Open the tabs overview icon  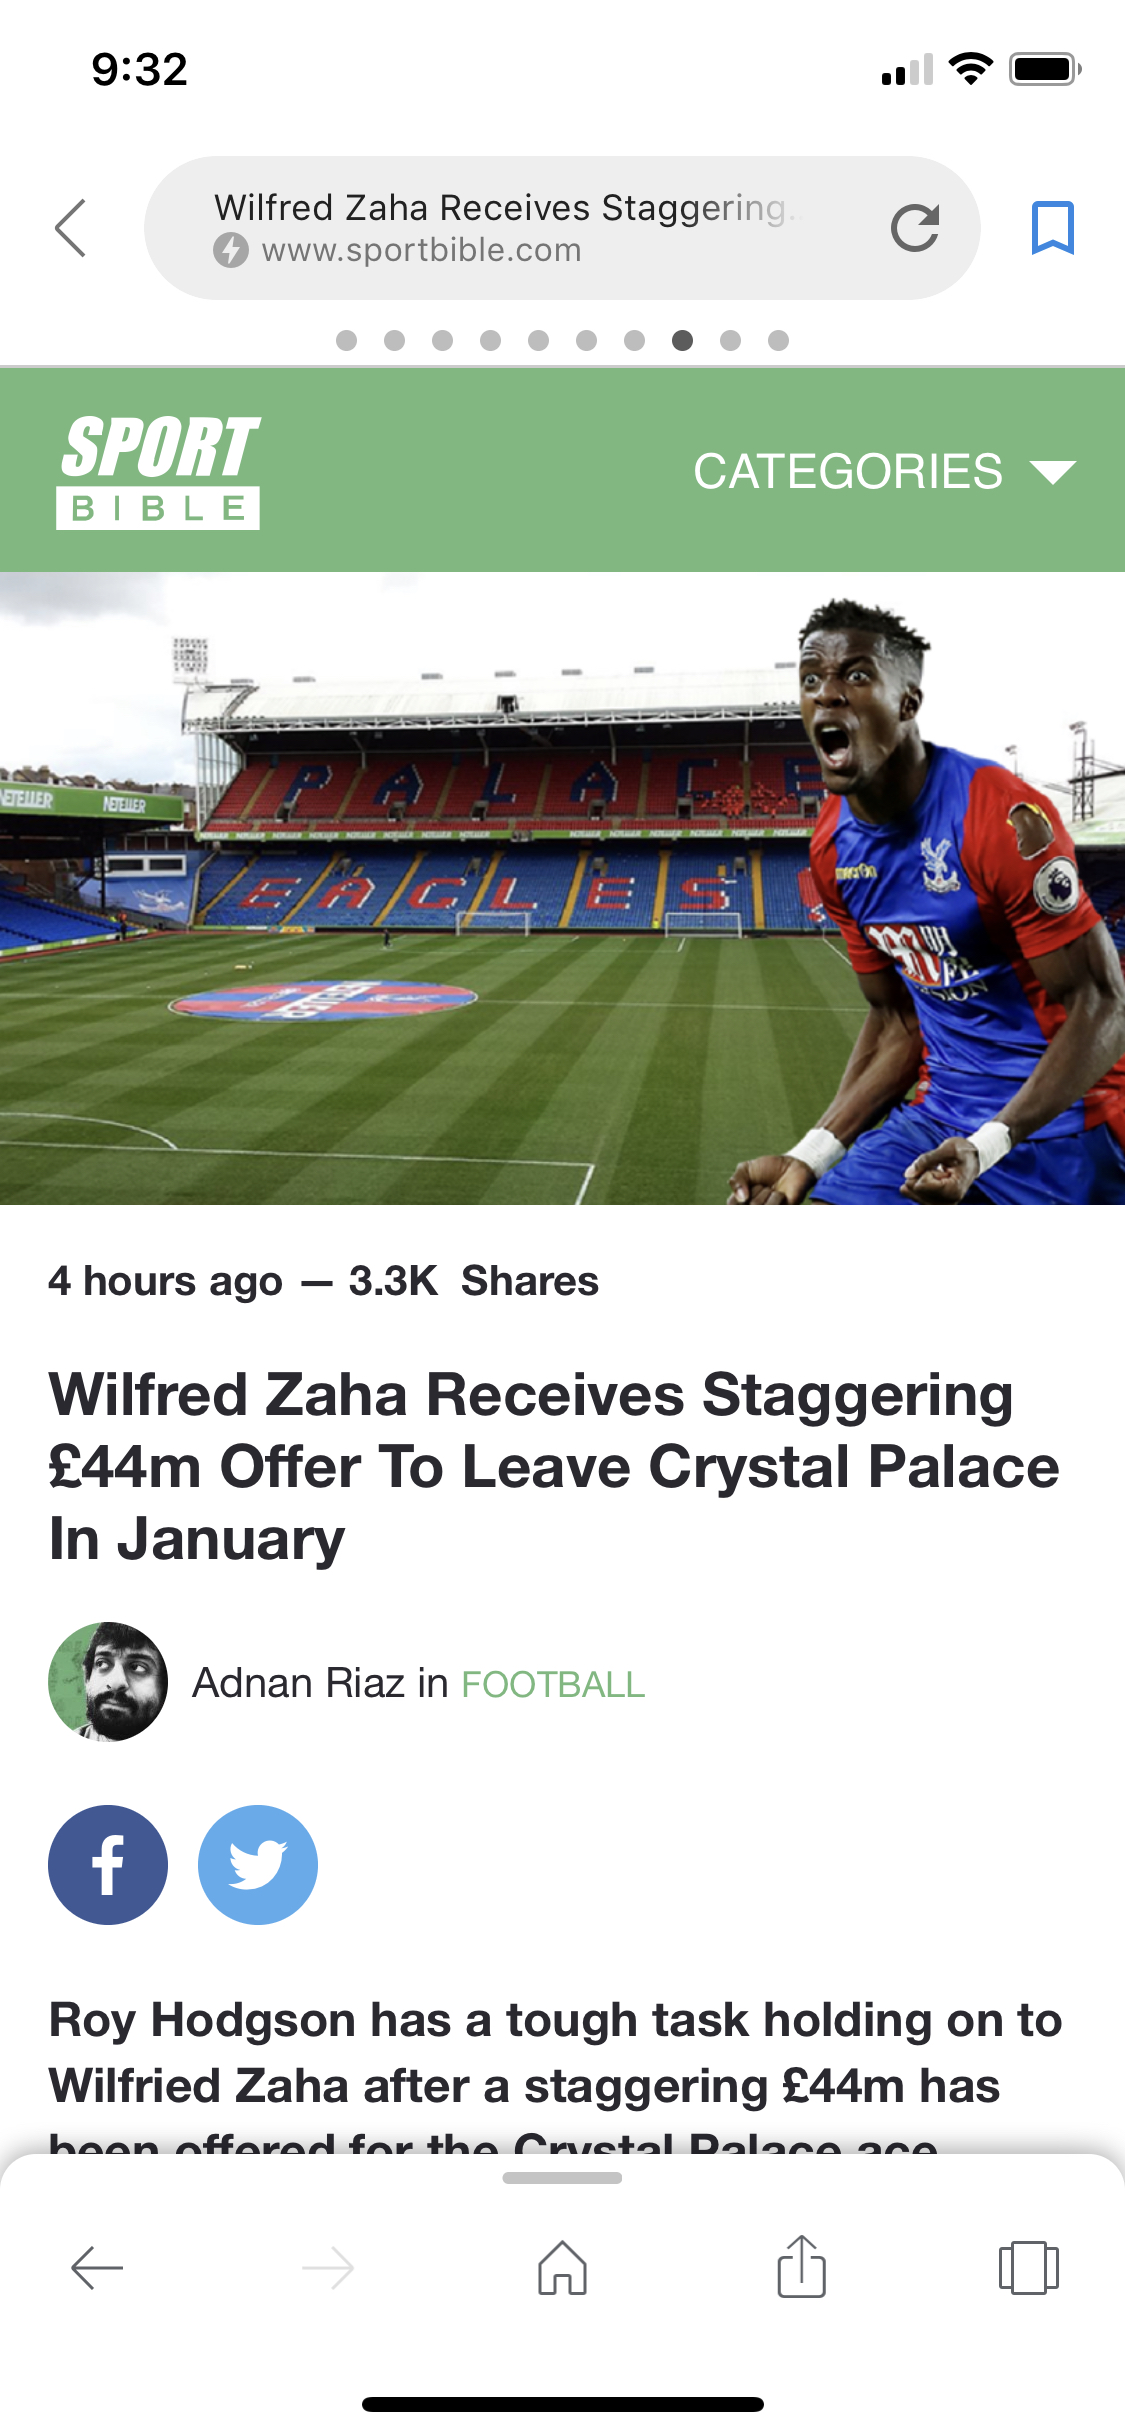click(1028, 2268)
